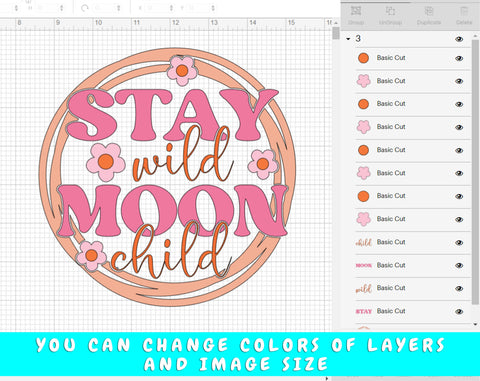This screenshot has width=480, height=381.
Task: Click the canvas vertical scrollbar thumb
Action: [x=336, y=34]
